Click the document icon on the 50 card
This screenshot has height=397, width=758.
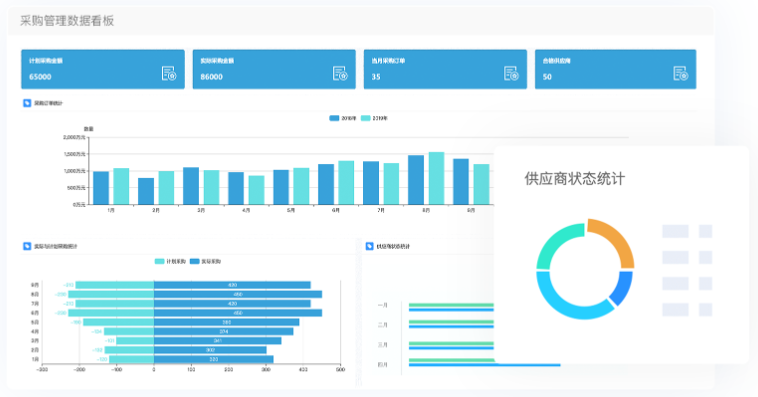tap(681, 74)
